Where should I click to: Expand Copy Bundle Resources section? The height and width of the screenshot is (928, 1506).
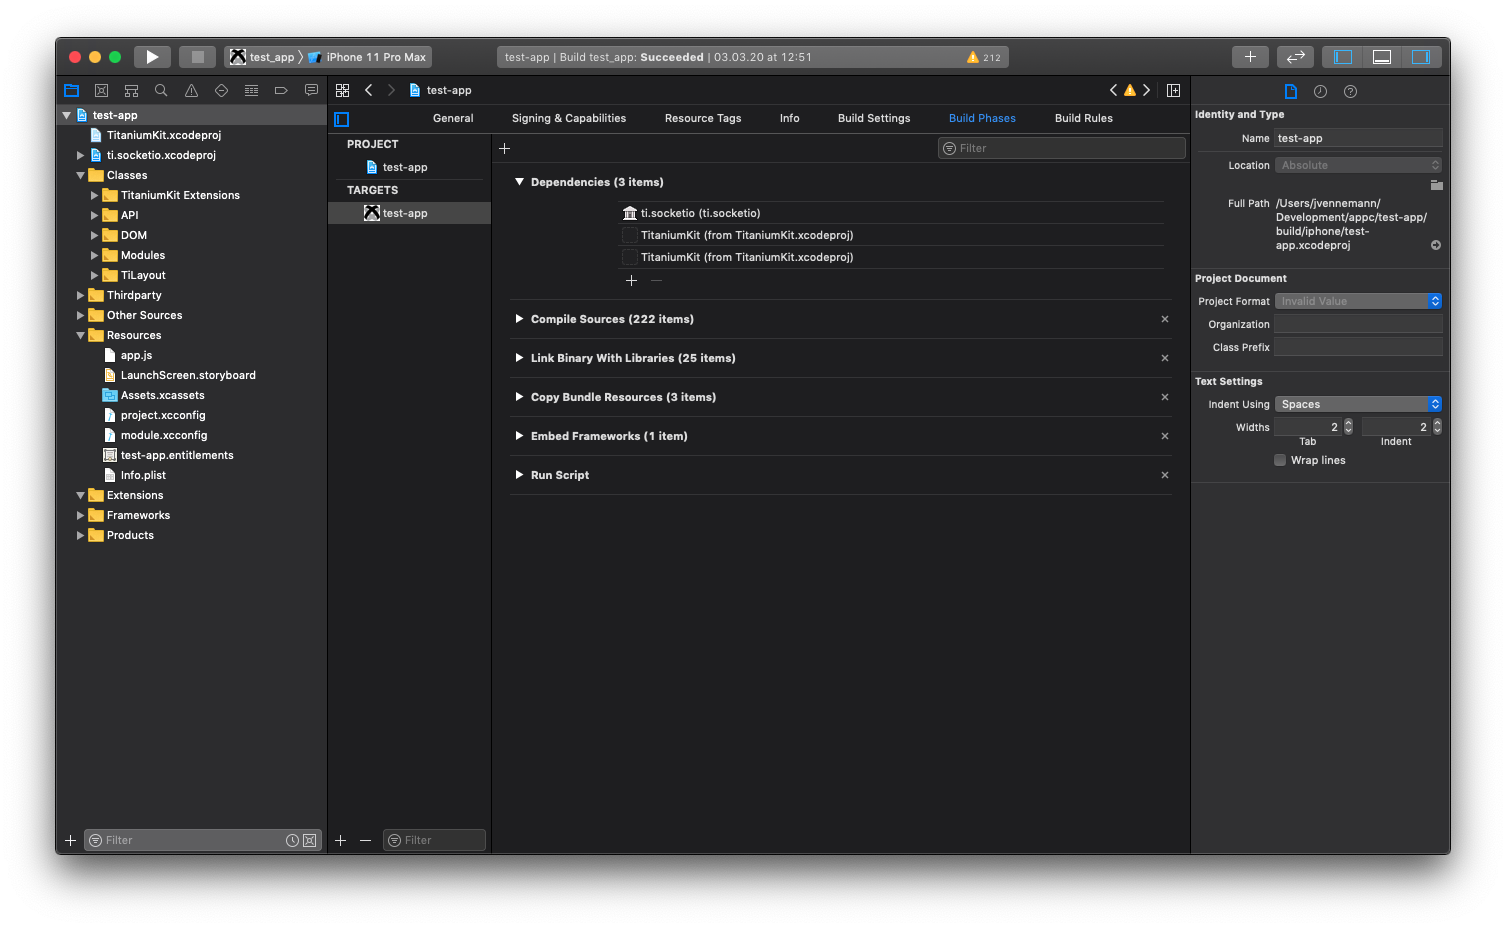[x=519, y=397]
